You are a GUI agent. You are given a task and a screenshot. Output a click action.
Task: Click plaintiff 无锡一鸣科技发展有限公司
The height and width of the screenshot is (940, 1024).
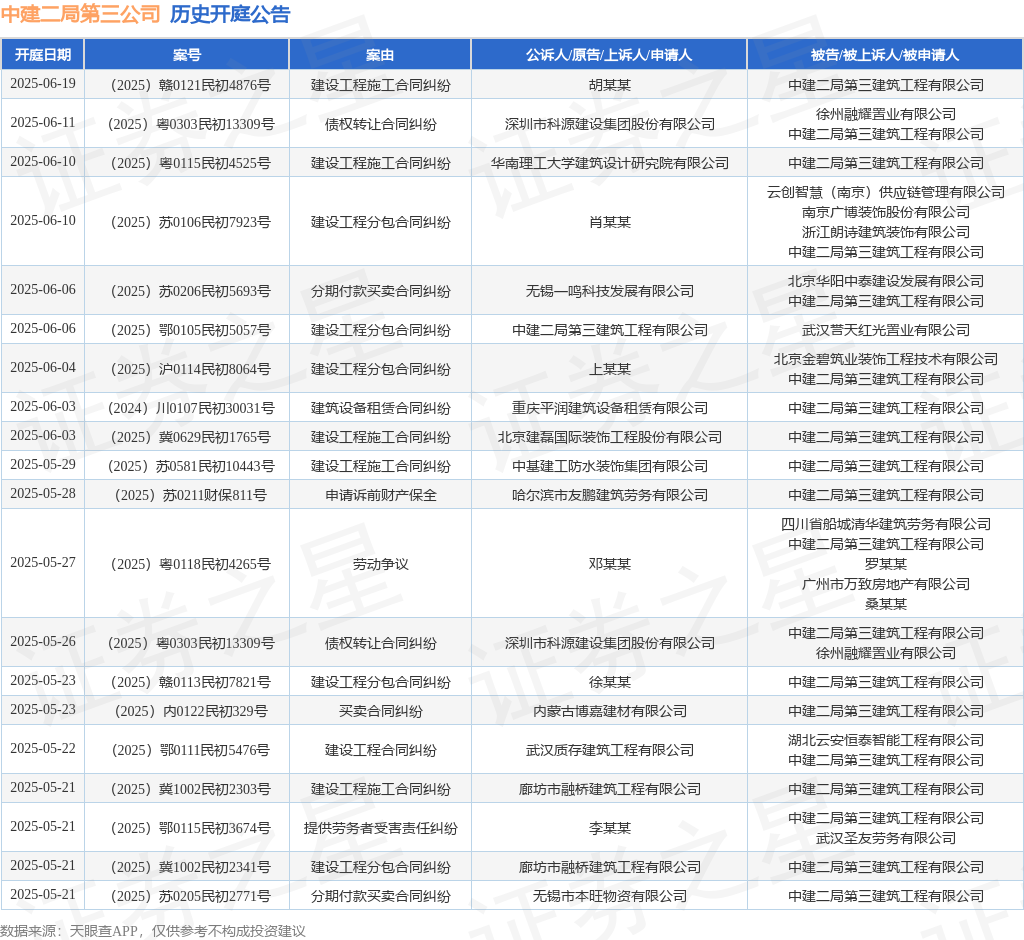610,291
